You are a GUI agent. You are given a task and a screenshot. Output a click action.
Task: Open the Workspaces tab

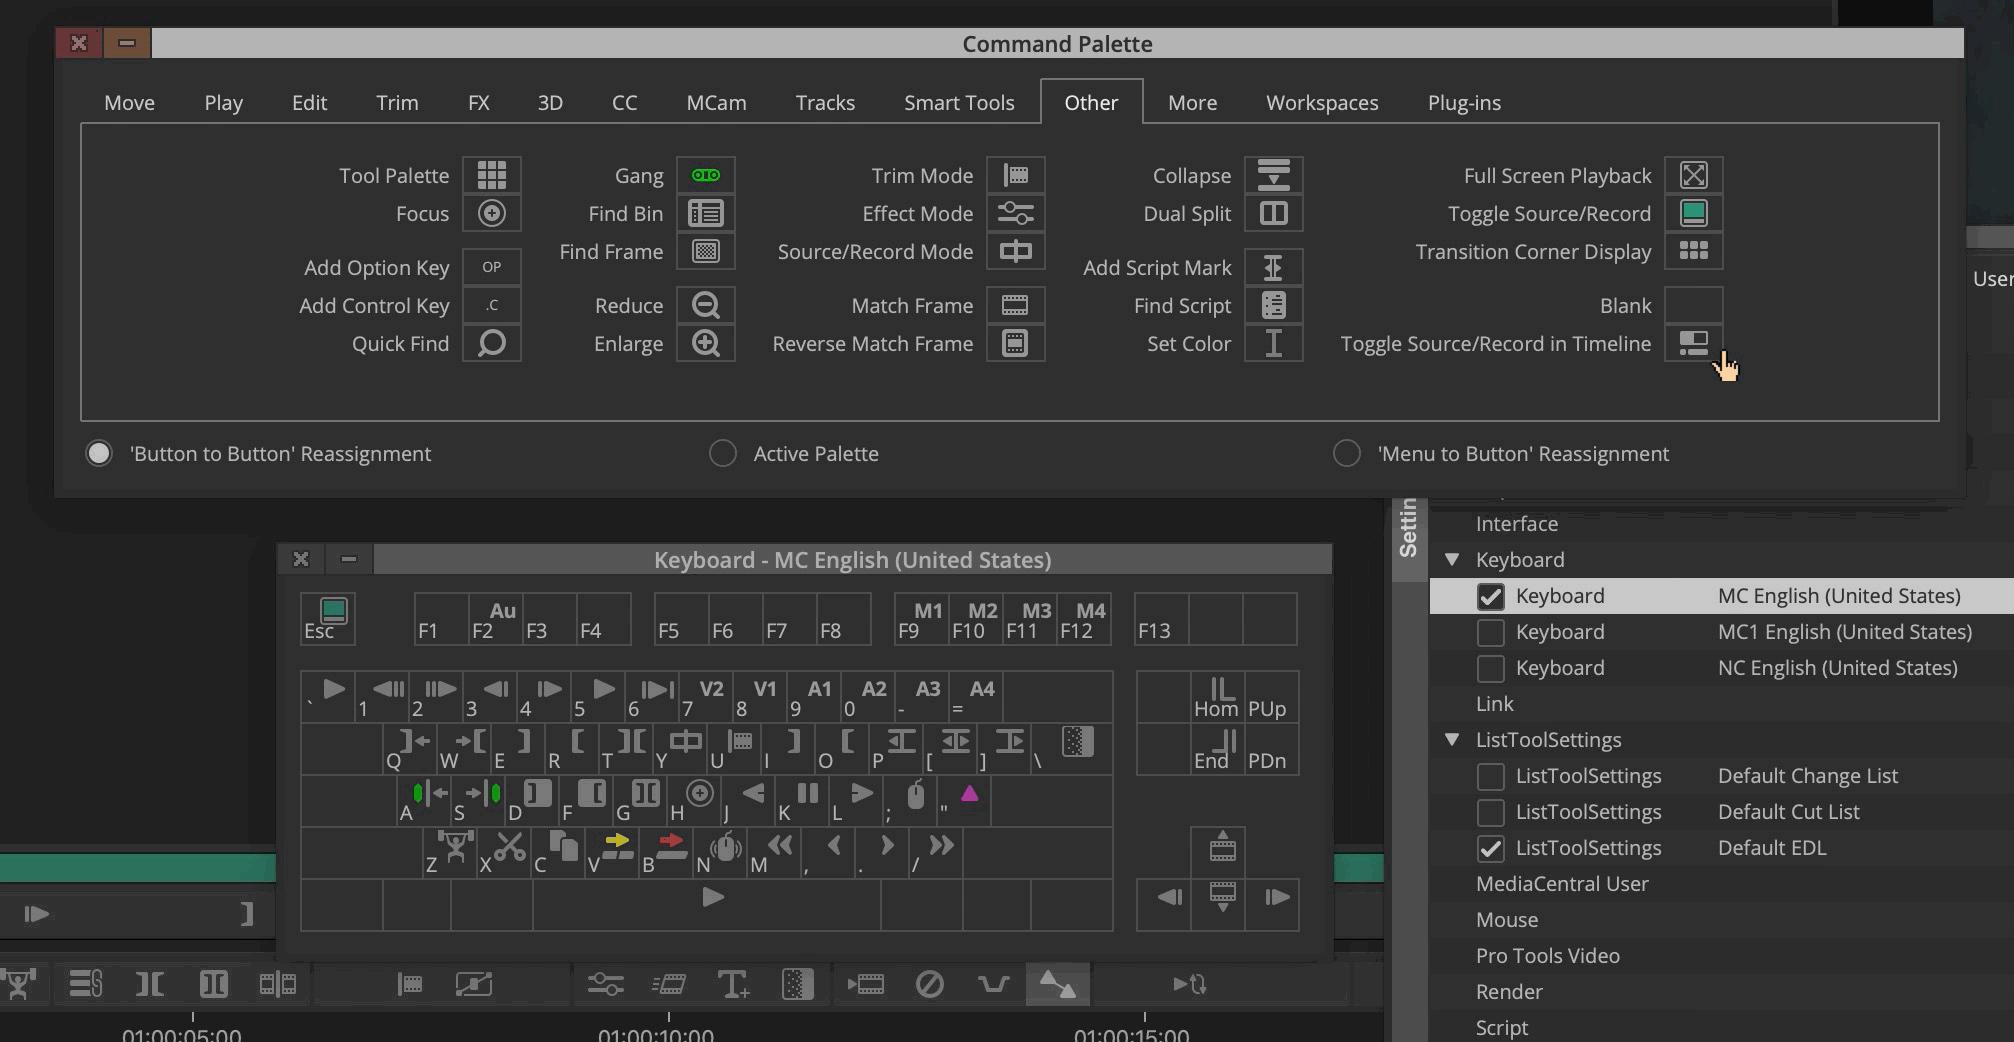click(1321, 102)
